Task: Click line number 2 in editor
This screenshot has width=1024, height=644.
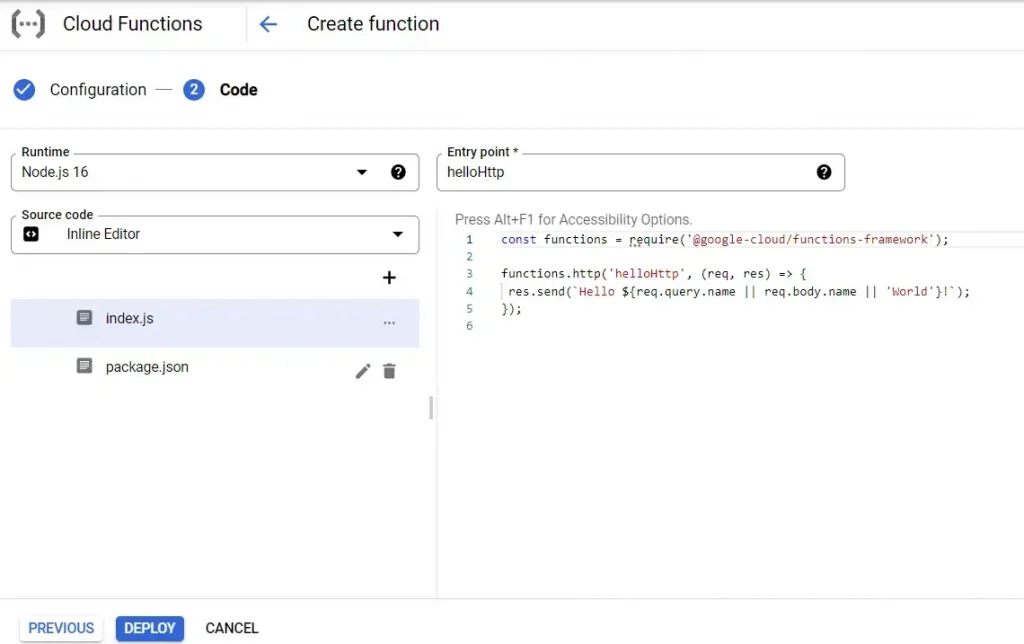Action: click(x=470, y=257)
